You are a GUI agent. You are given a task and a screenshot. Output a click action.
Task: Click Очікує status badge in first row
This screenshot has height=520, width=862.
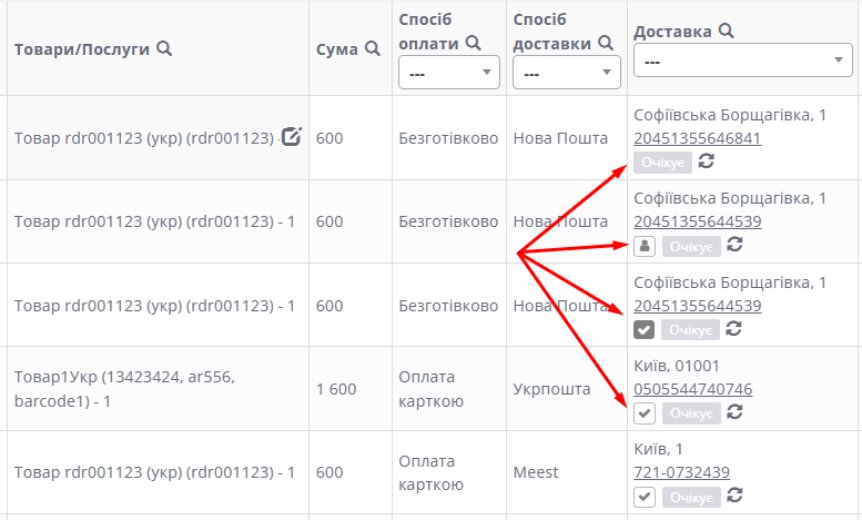pyautogui.click(x=662, y=162)
